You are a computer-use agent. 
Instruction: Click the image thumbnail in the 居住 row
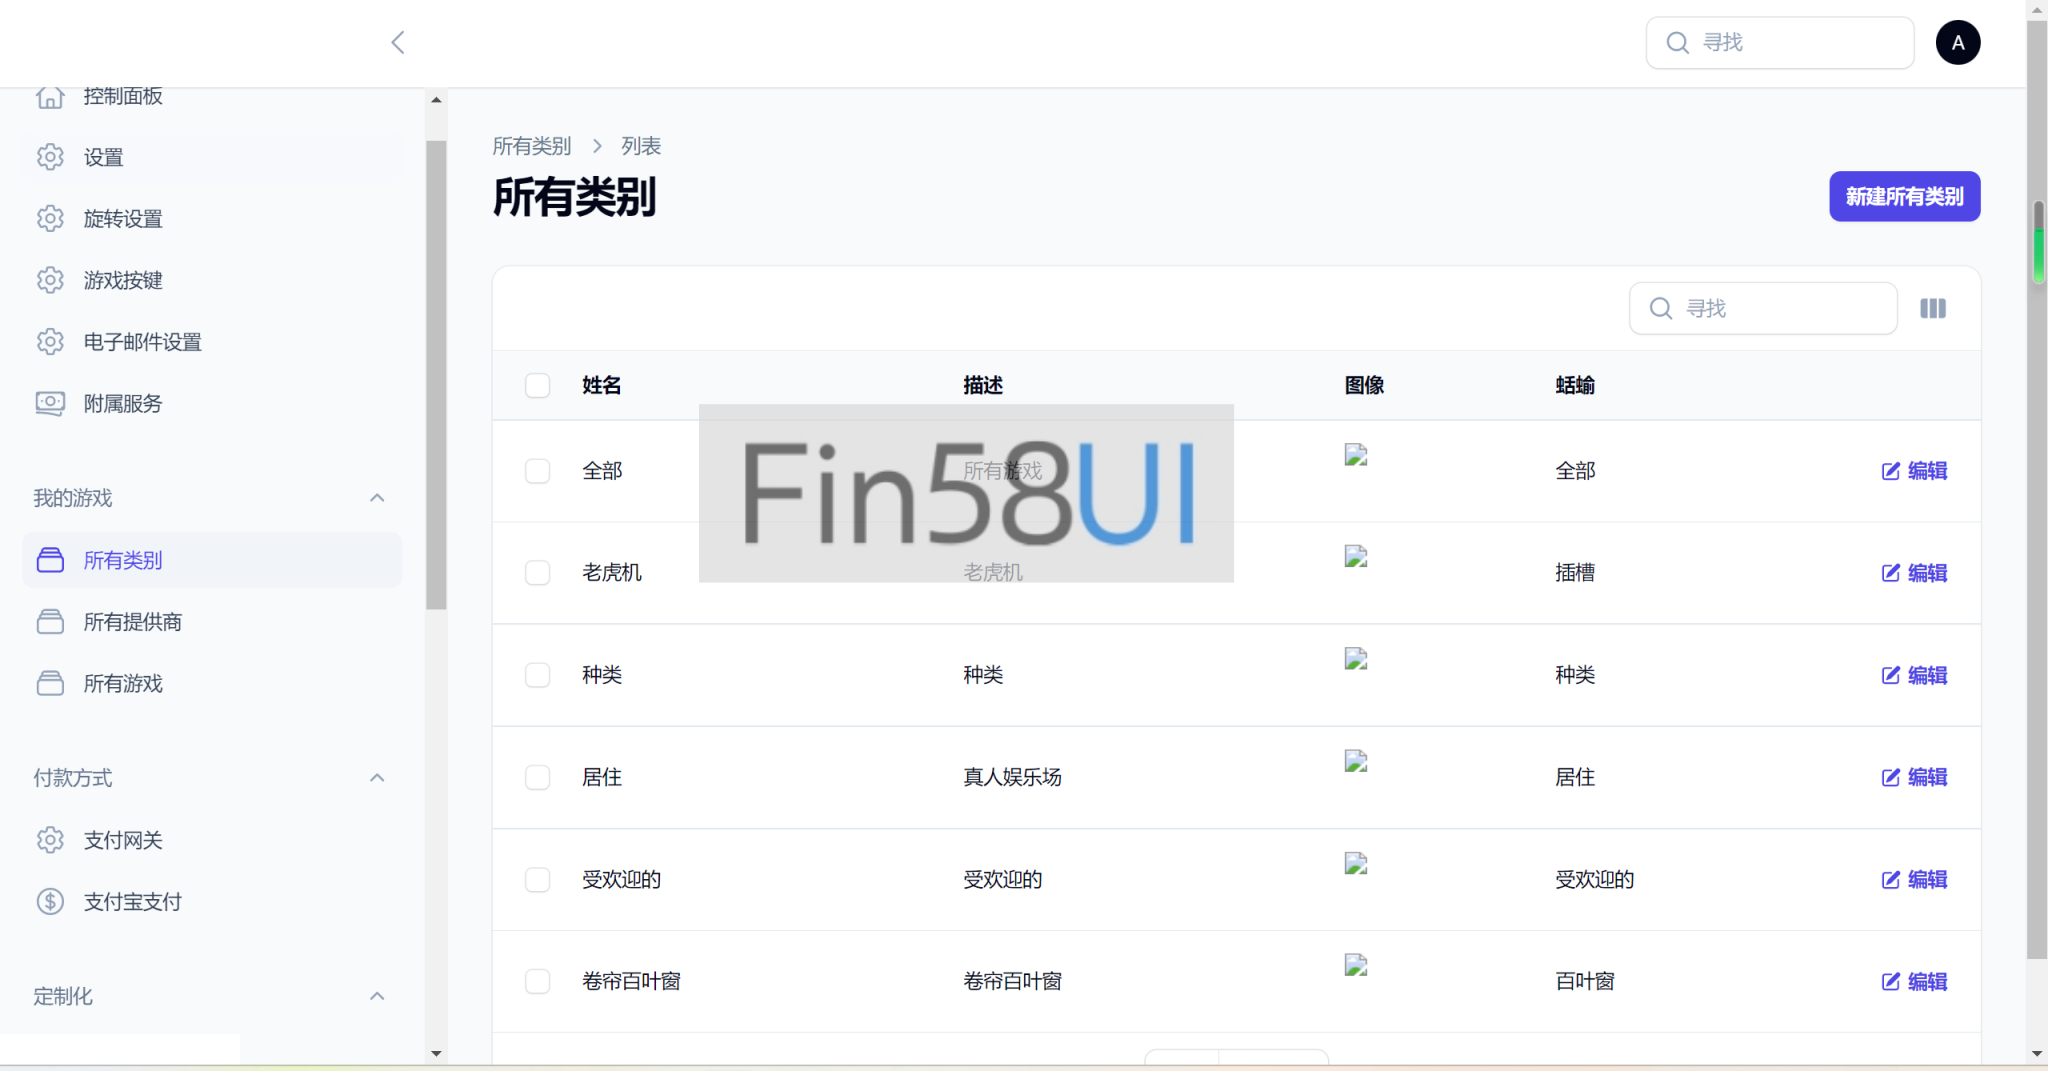1355,761
